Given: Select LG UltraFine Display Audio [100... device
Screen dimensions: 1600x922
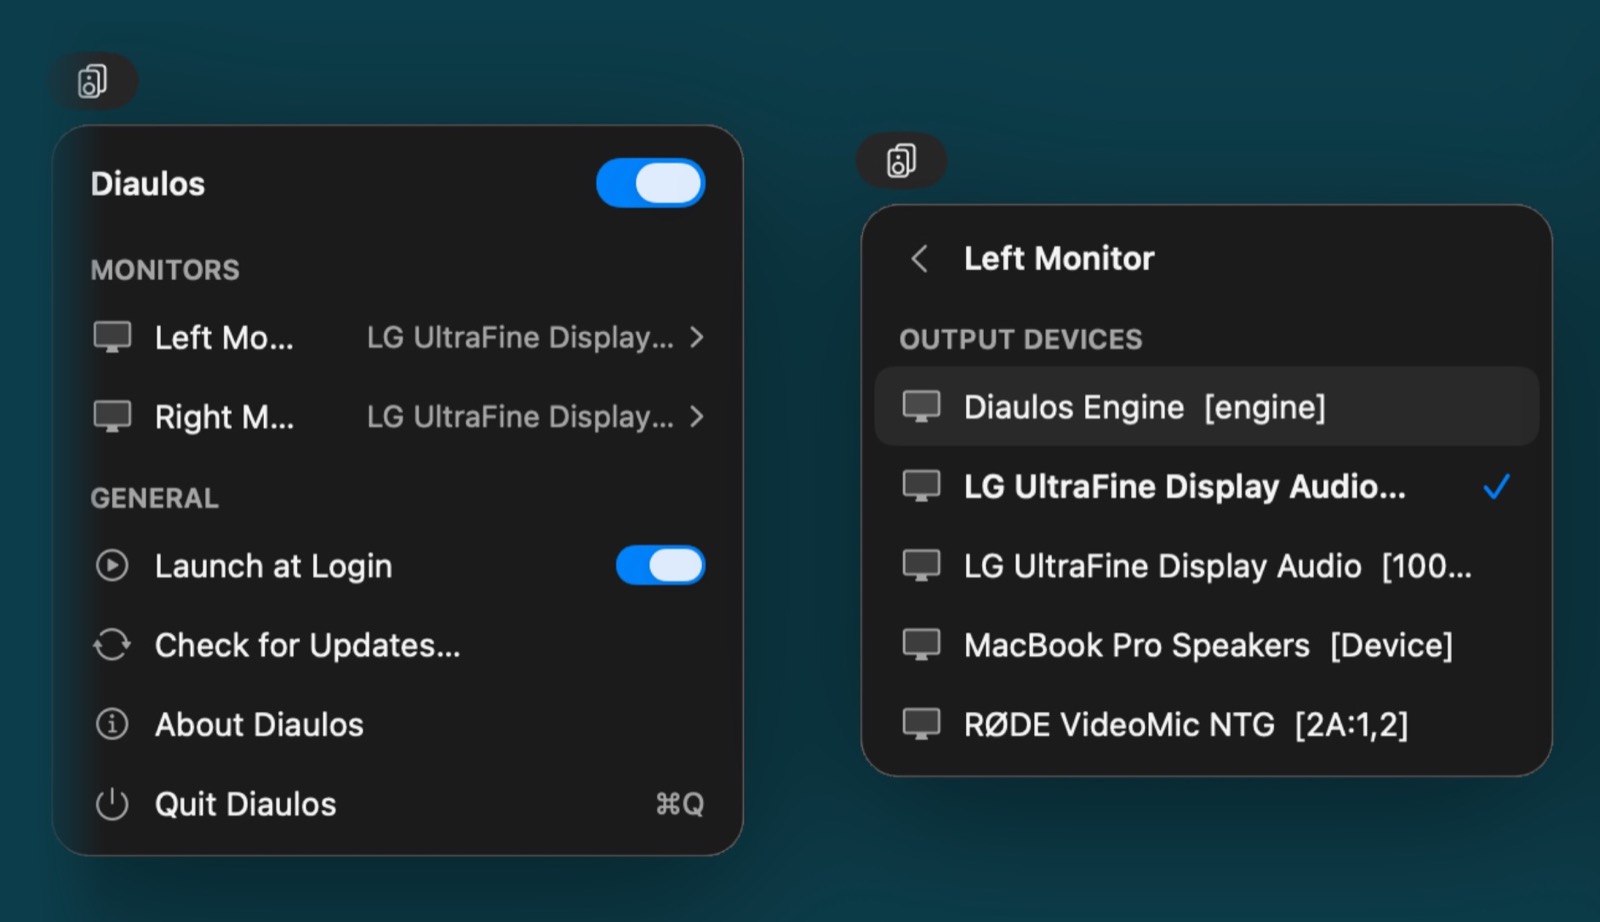Looking at the screenshot, I should click(x=1206, y=566).
